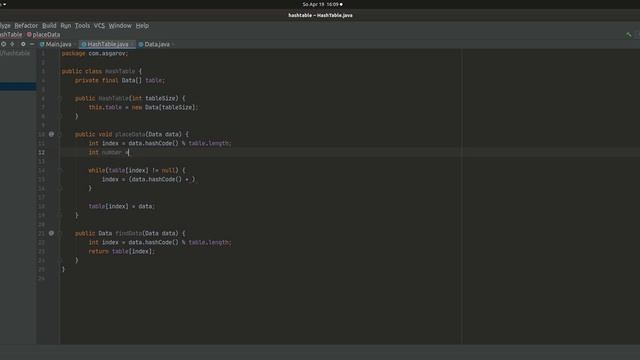The height and width of the screenshot is (360, 640).
Task: Click placeData breadcrumb label in navigation bar
Action: coord(46,35)
